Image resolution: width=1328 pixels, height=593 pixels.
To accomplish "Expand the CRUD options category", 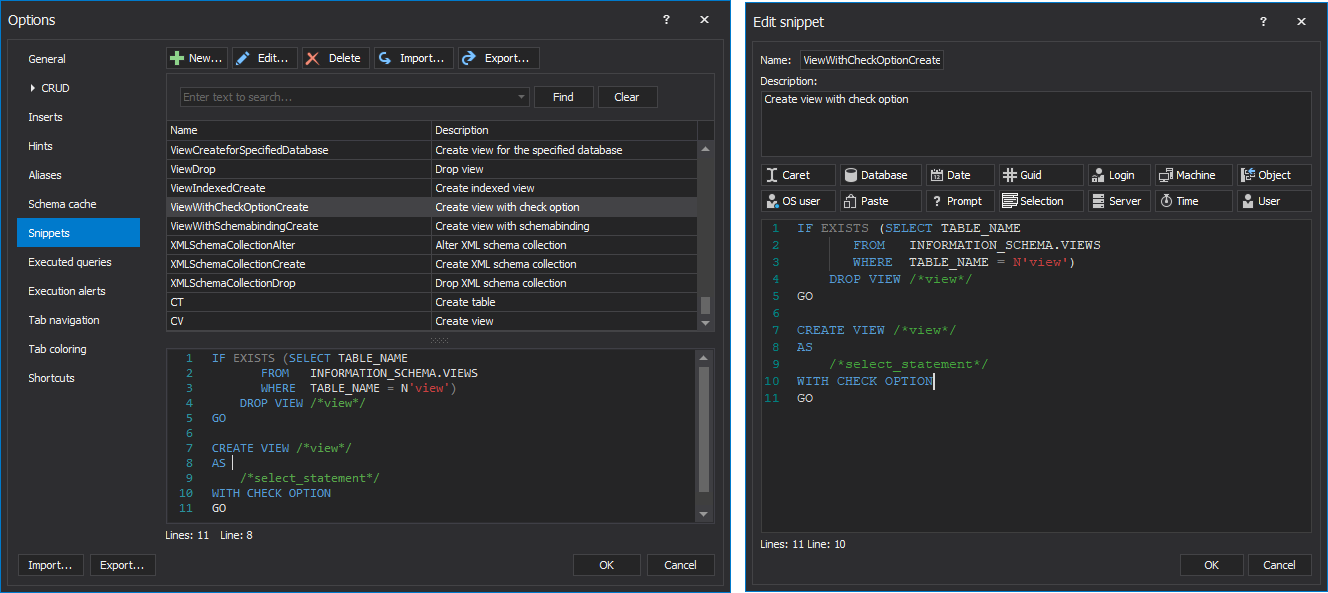I will point(33,88).
